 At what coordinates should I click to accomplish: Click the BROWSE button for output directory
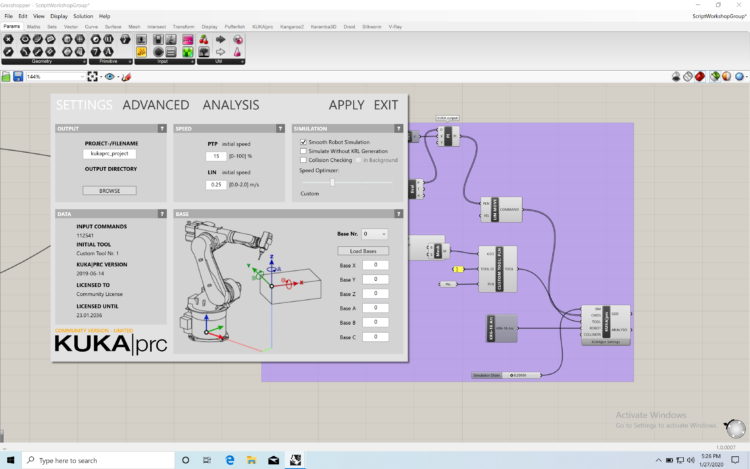109,190
